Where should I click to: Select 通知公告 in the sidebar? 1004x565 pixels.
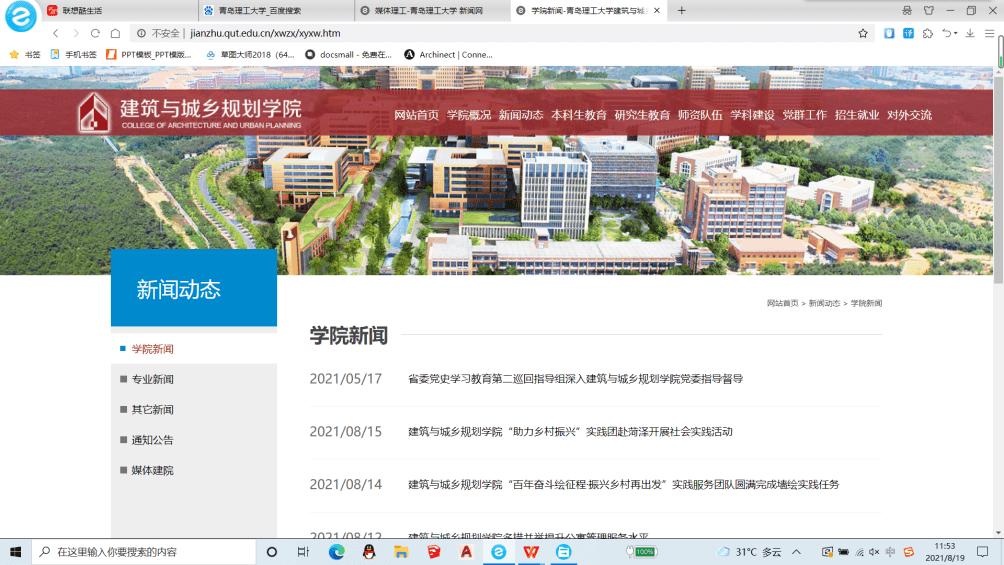152,440
